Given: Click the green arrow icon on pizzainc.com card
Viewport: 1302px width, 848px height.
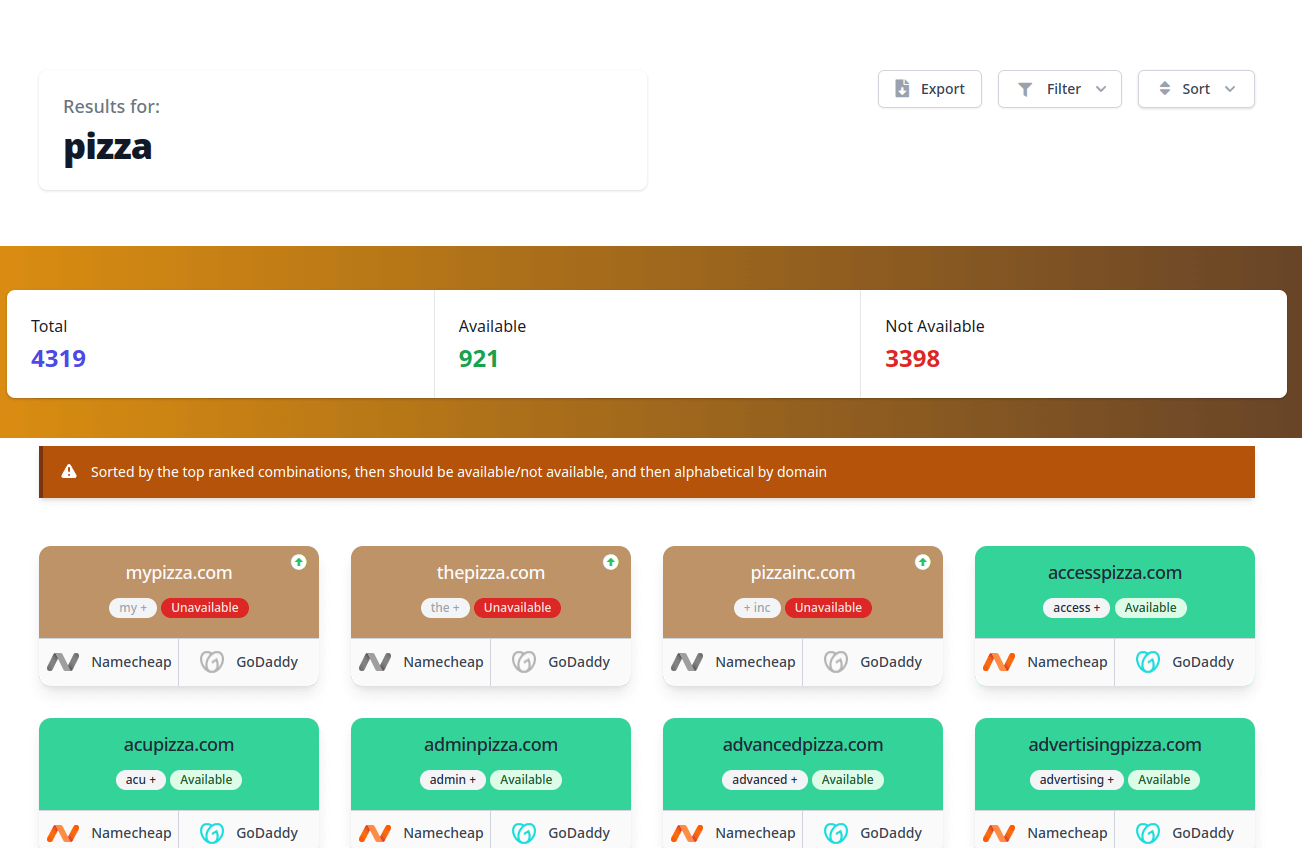Looking at the screenshot, I should pos(922,562).
